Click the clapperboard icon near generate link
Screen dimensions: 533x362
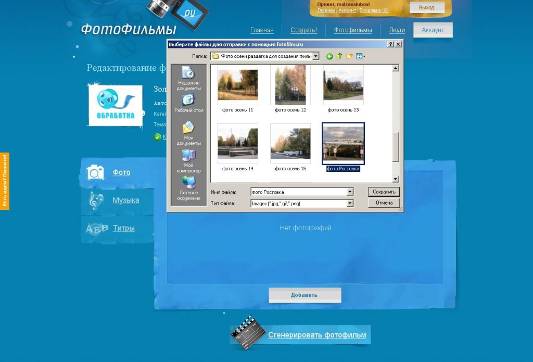tap(248, 333)
